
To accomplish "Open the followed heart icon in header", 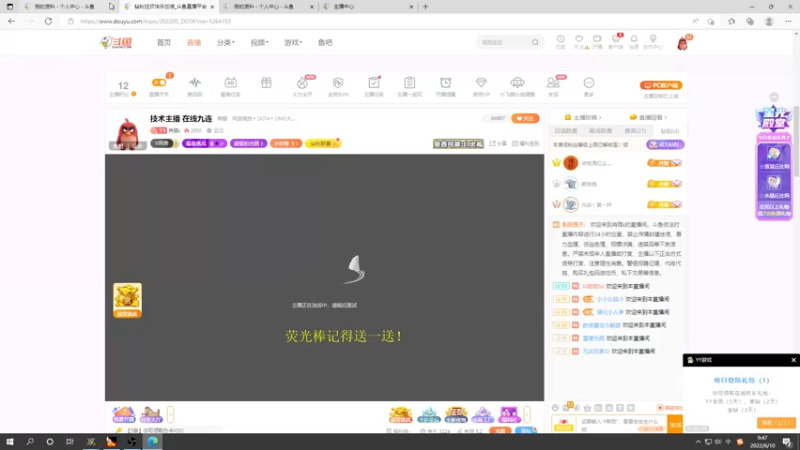I will 579,41.
